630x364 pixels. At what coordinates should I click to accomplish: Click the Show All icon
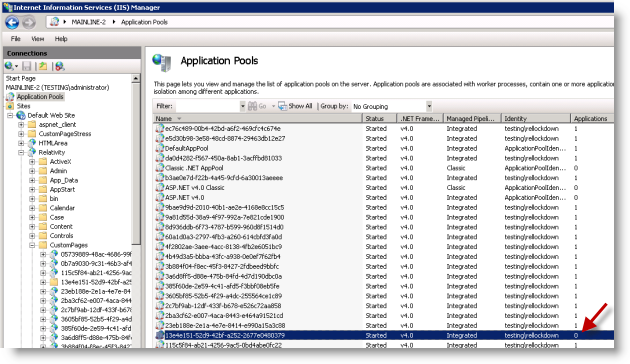[x=282, y=106]
